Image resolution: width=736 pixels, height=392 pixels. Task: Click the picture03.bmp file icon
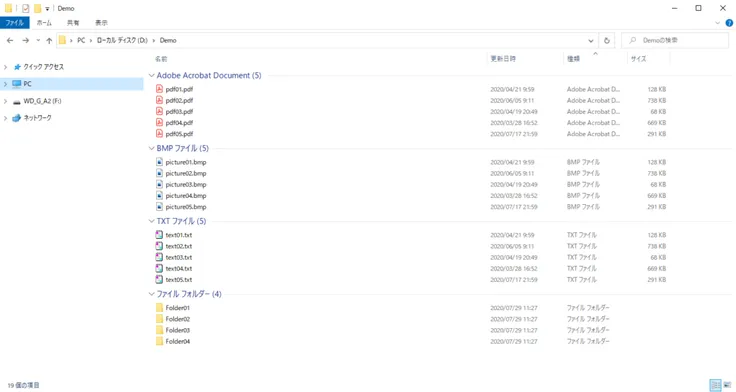coord(159,184)
